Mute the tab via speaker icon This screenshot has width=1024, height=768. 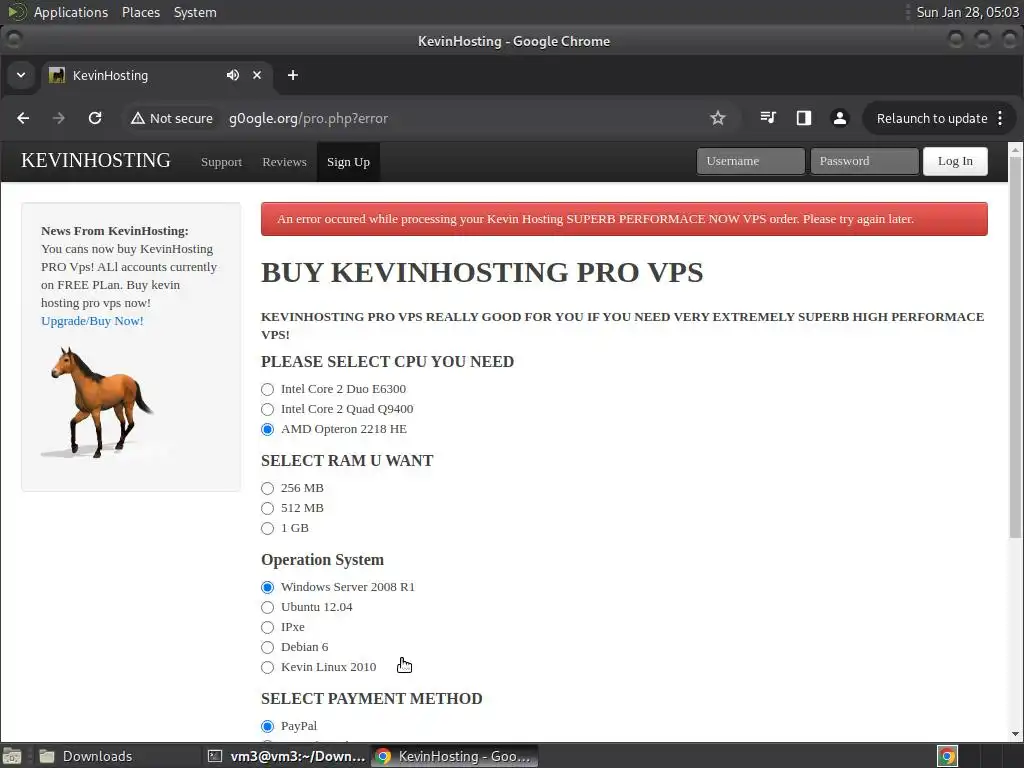(233, 75)
